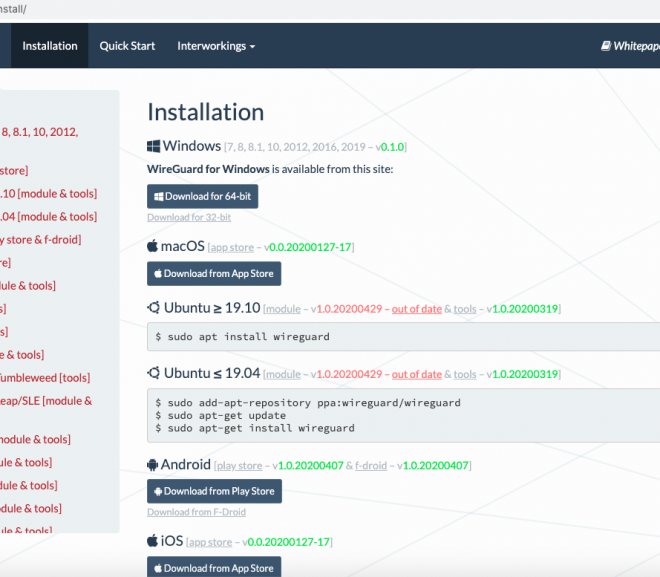Click Android icon inside Play Store button
This screenshot has width=660, height=577.
(x=158, y=492)
